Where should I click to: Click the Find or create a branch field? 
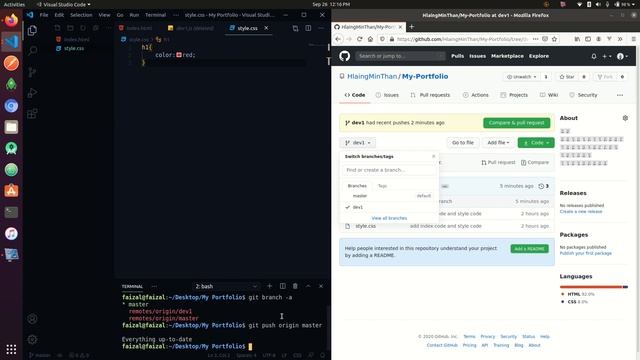(x=389, y=170)
